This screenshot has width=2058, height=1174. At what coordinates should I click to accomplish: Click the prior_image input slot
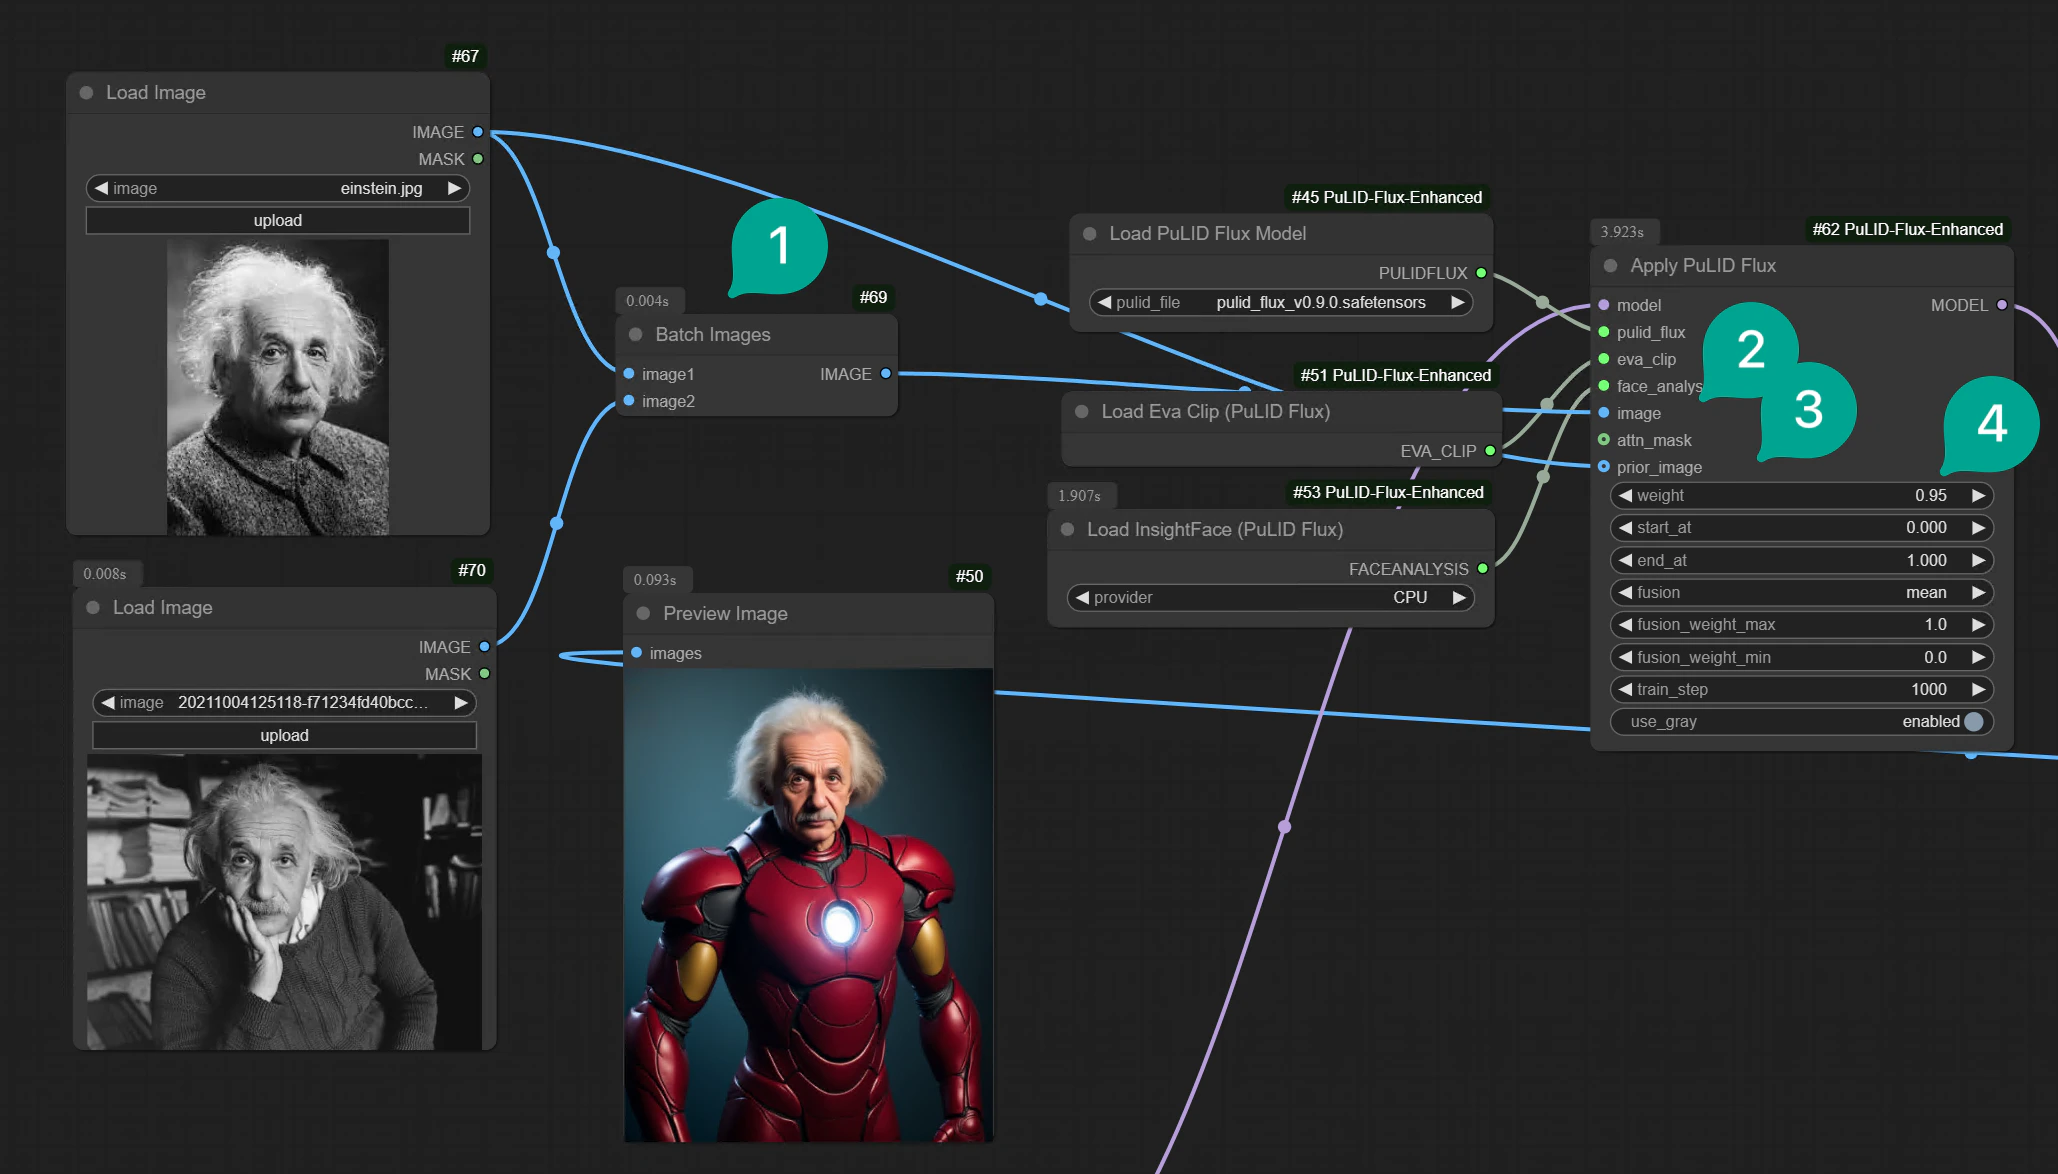(x=1604, y=467)
